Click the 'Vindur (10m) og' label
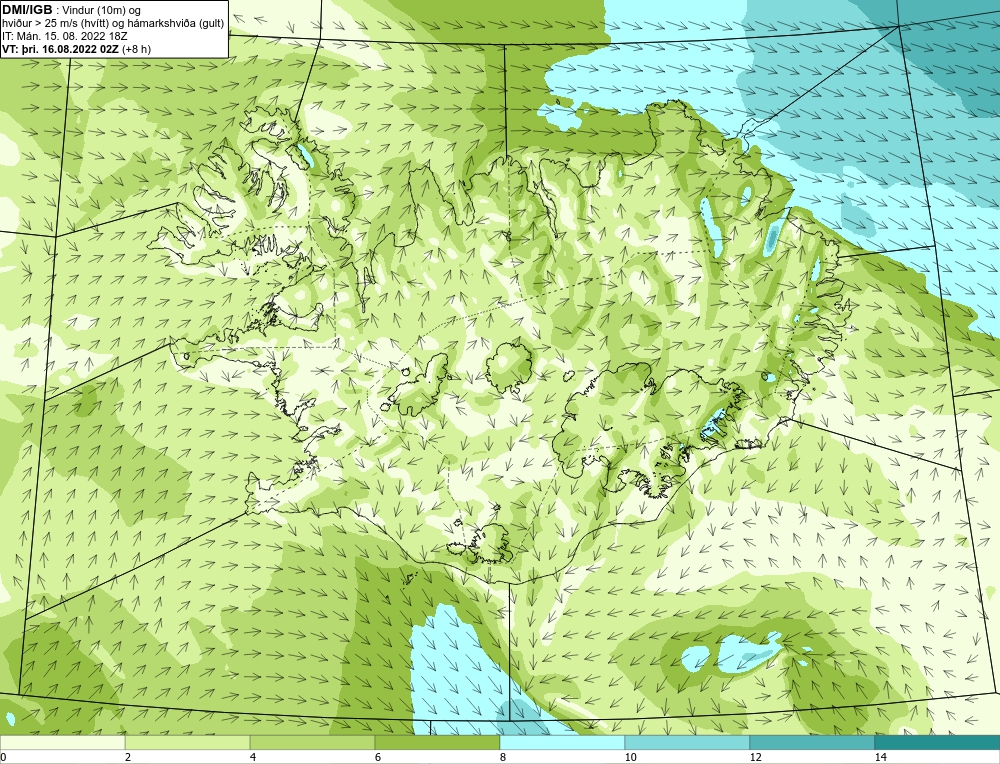This screenshot has height=764, width=1000. tap(102, 10)
